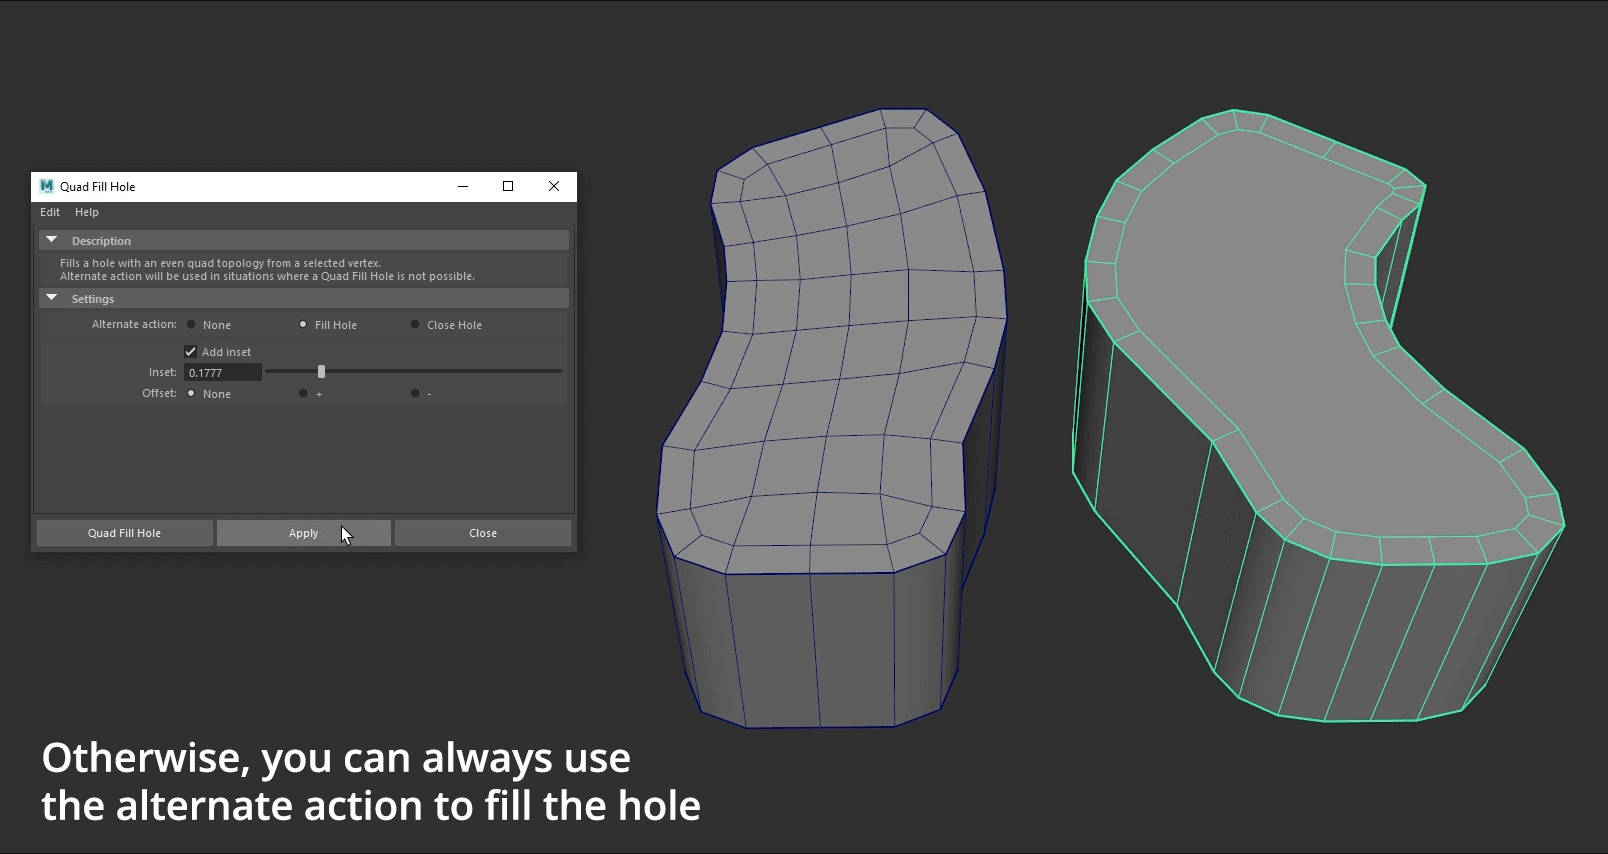Click the Quad Fill Hole button
Viewport: 1608px width, 854px height.
[125, 533]
